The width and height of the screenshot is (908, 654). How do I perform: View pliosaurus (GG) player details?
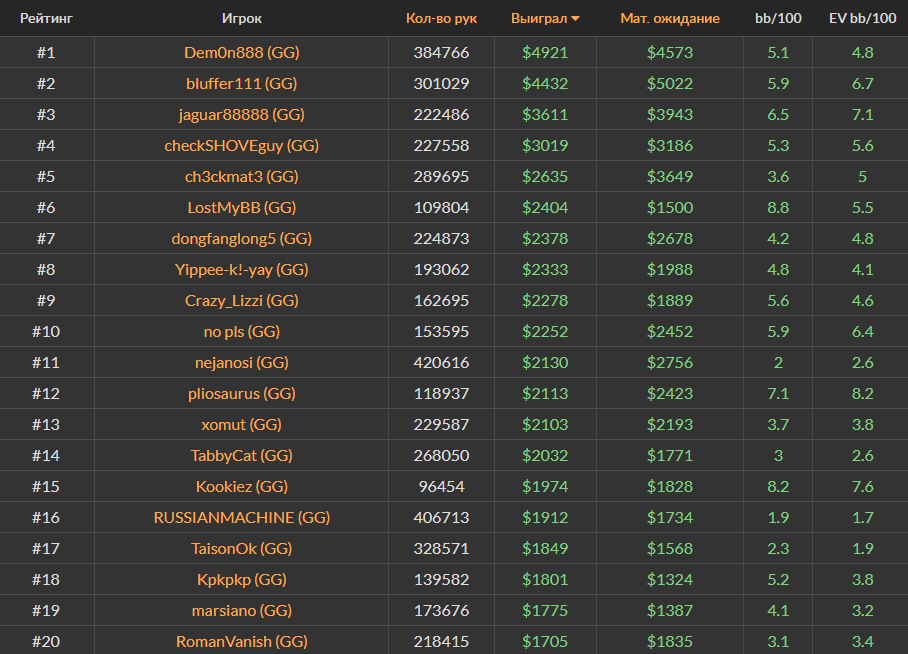pos(241,393)
